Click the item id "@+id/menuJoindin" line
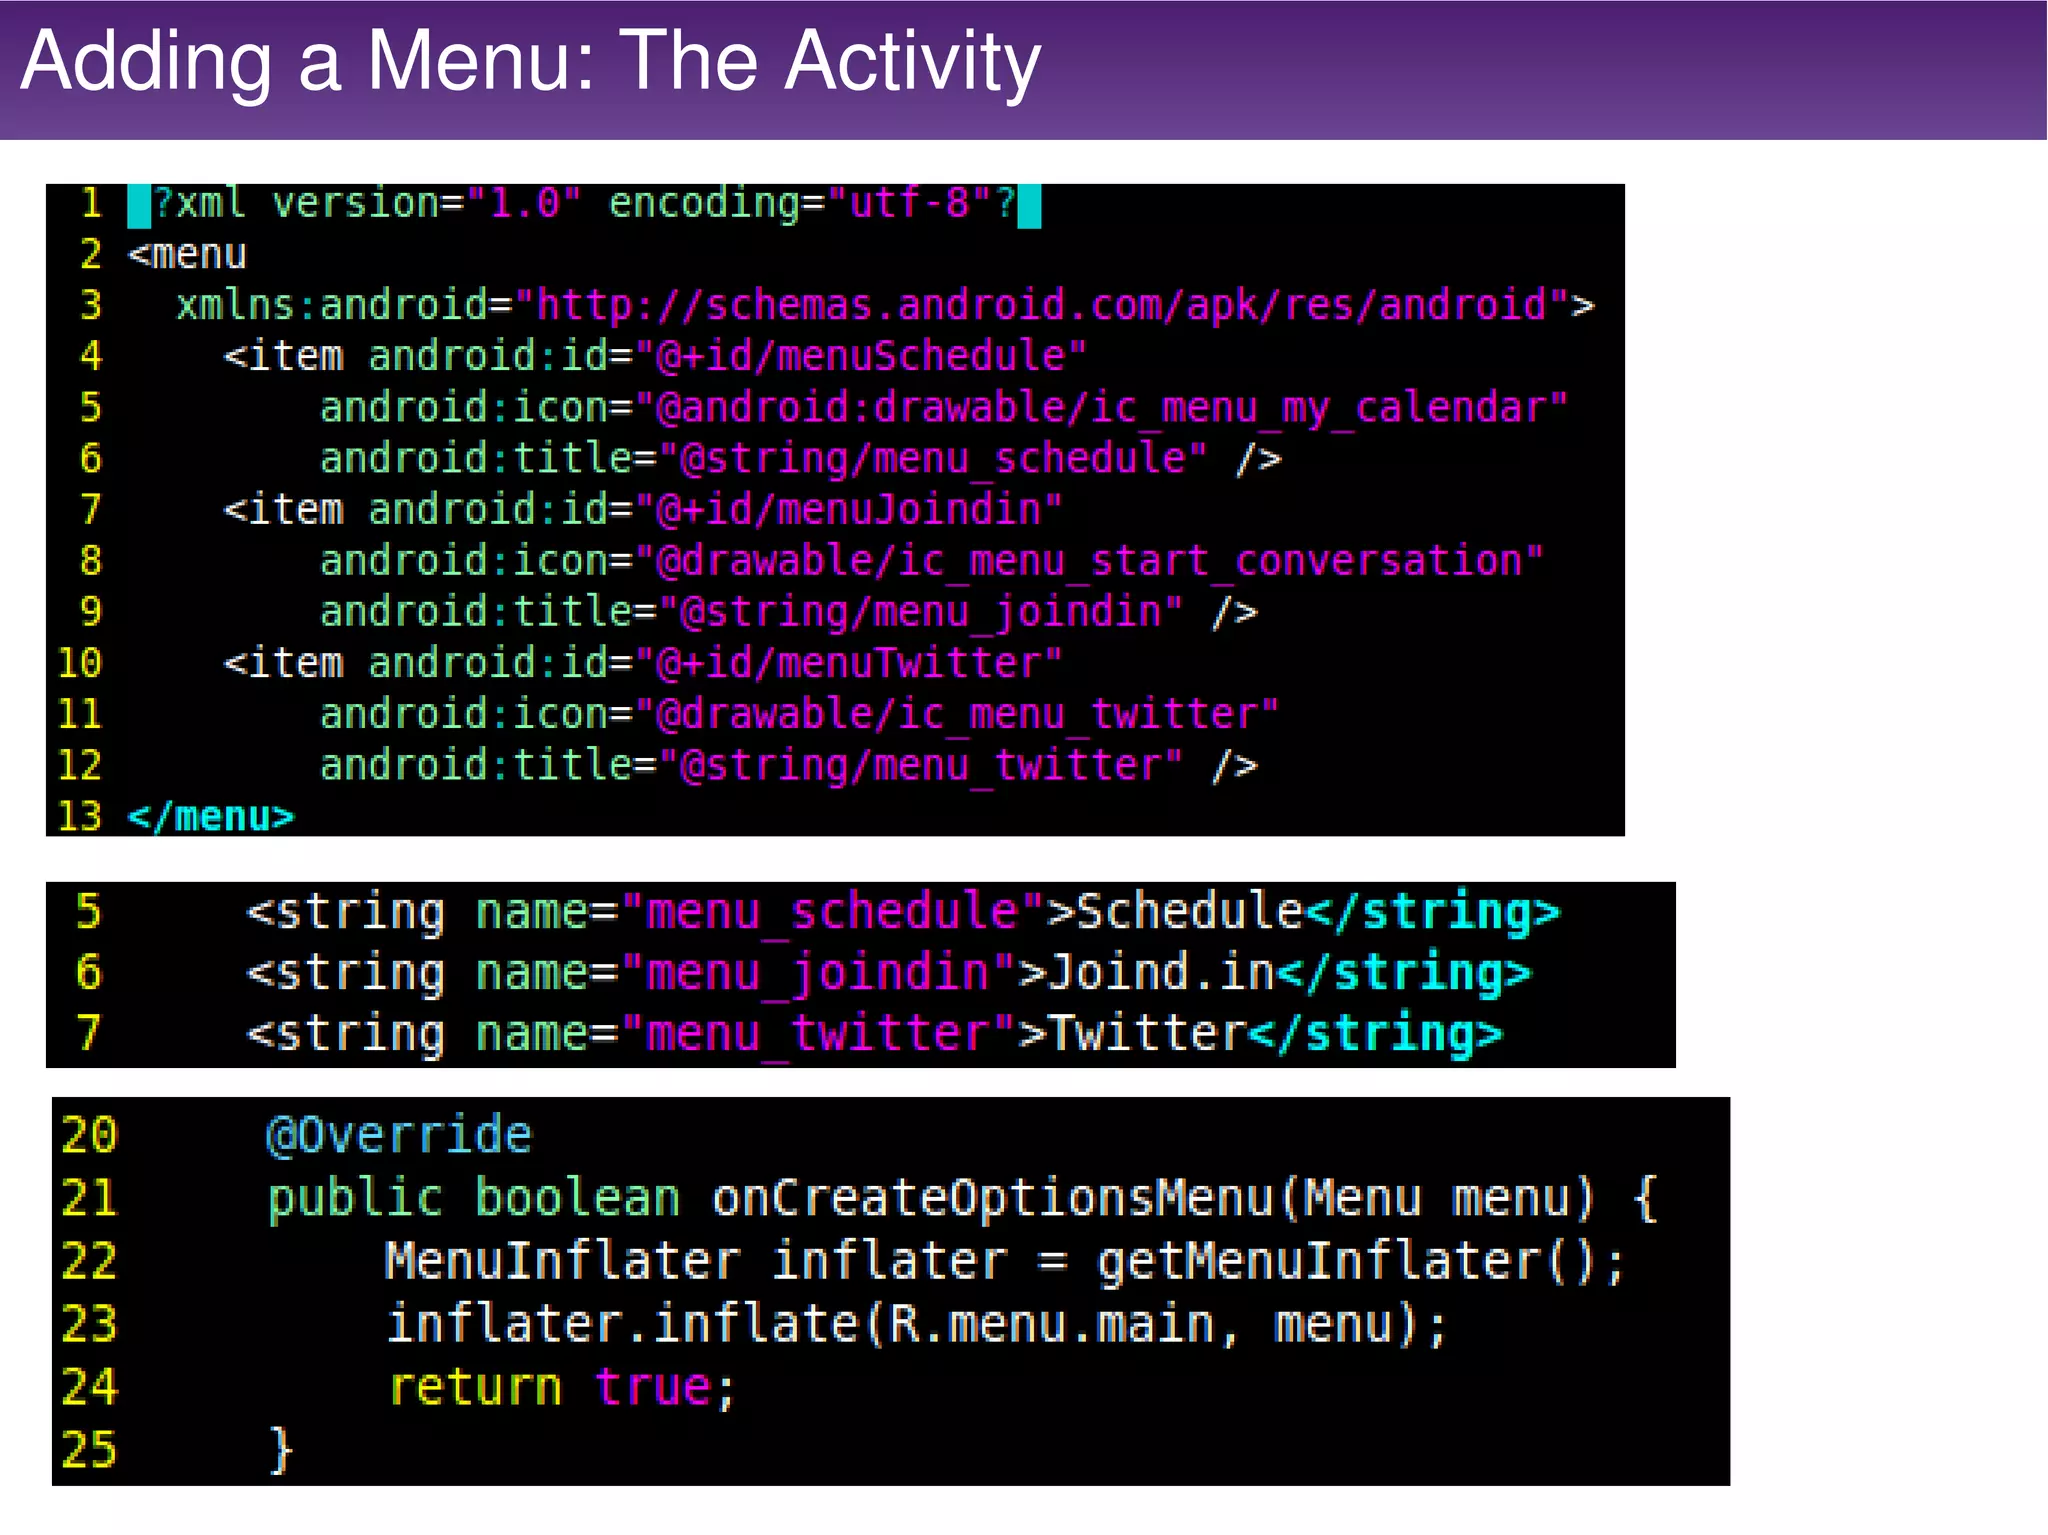 [x=642, y=510]
